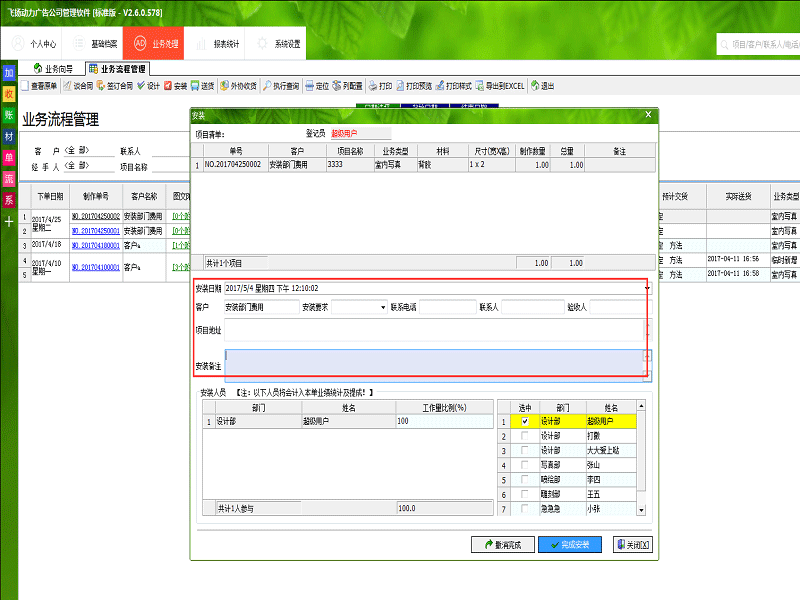This screenshot has height=600, width=800.
Task: Click the red 系 sidebar icon
Action: pyautogui.click(x=9, y=199)
